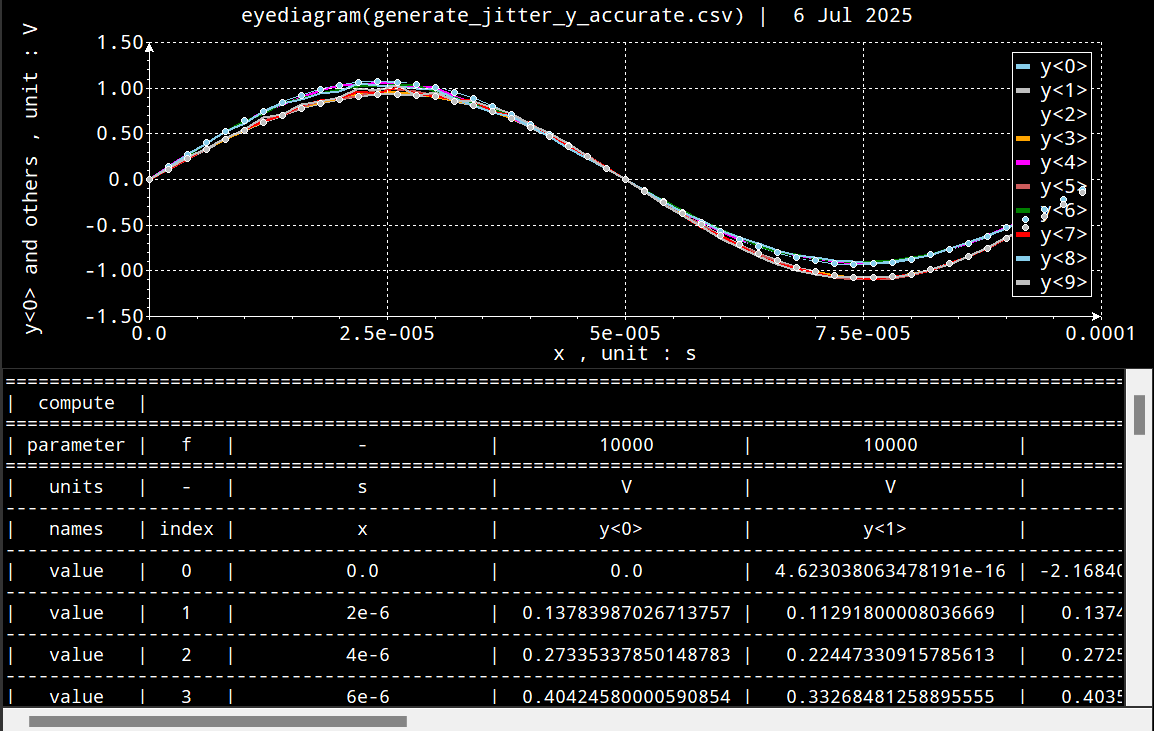Click the 'compute' header cell
1154x731 pixels.
(x=76, y=403)
